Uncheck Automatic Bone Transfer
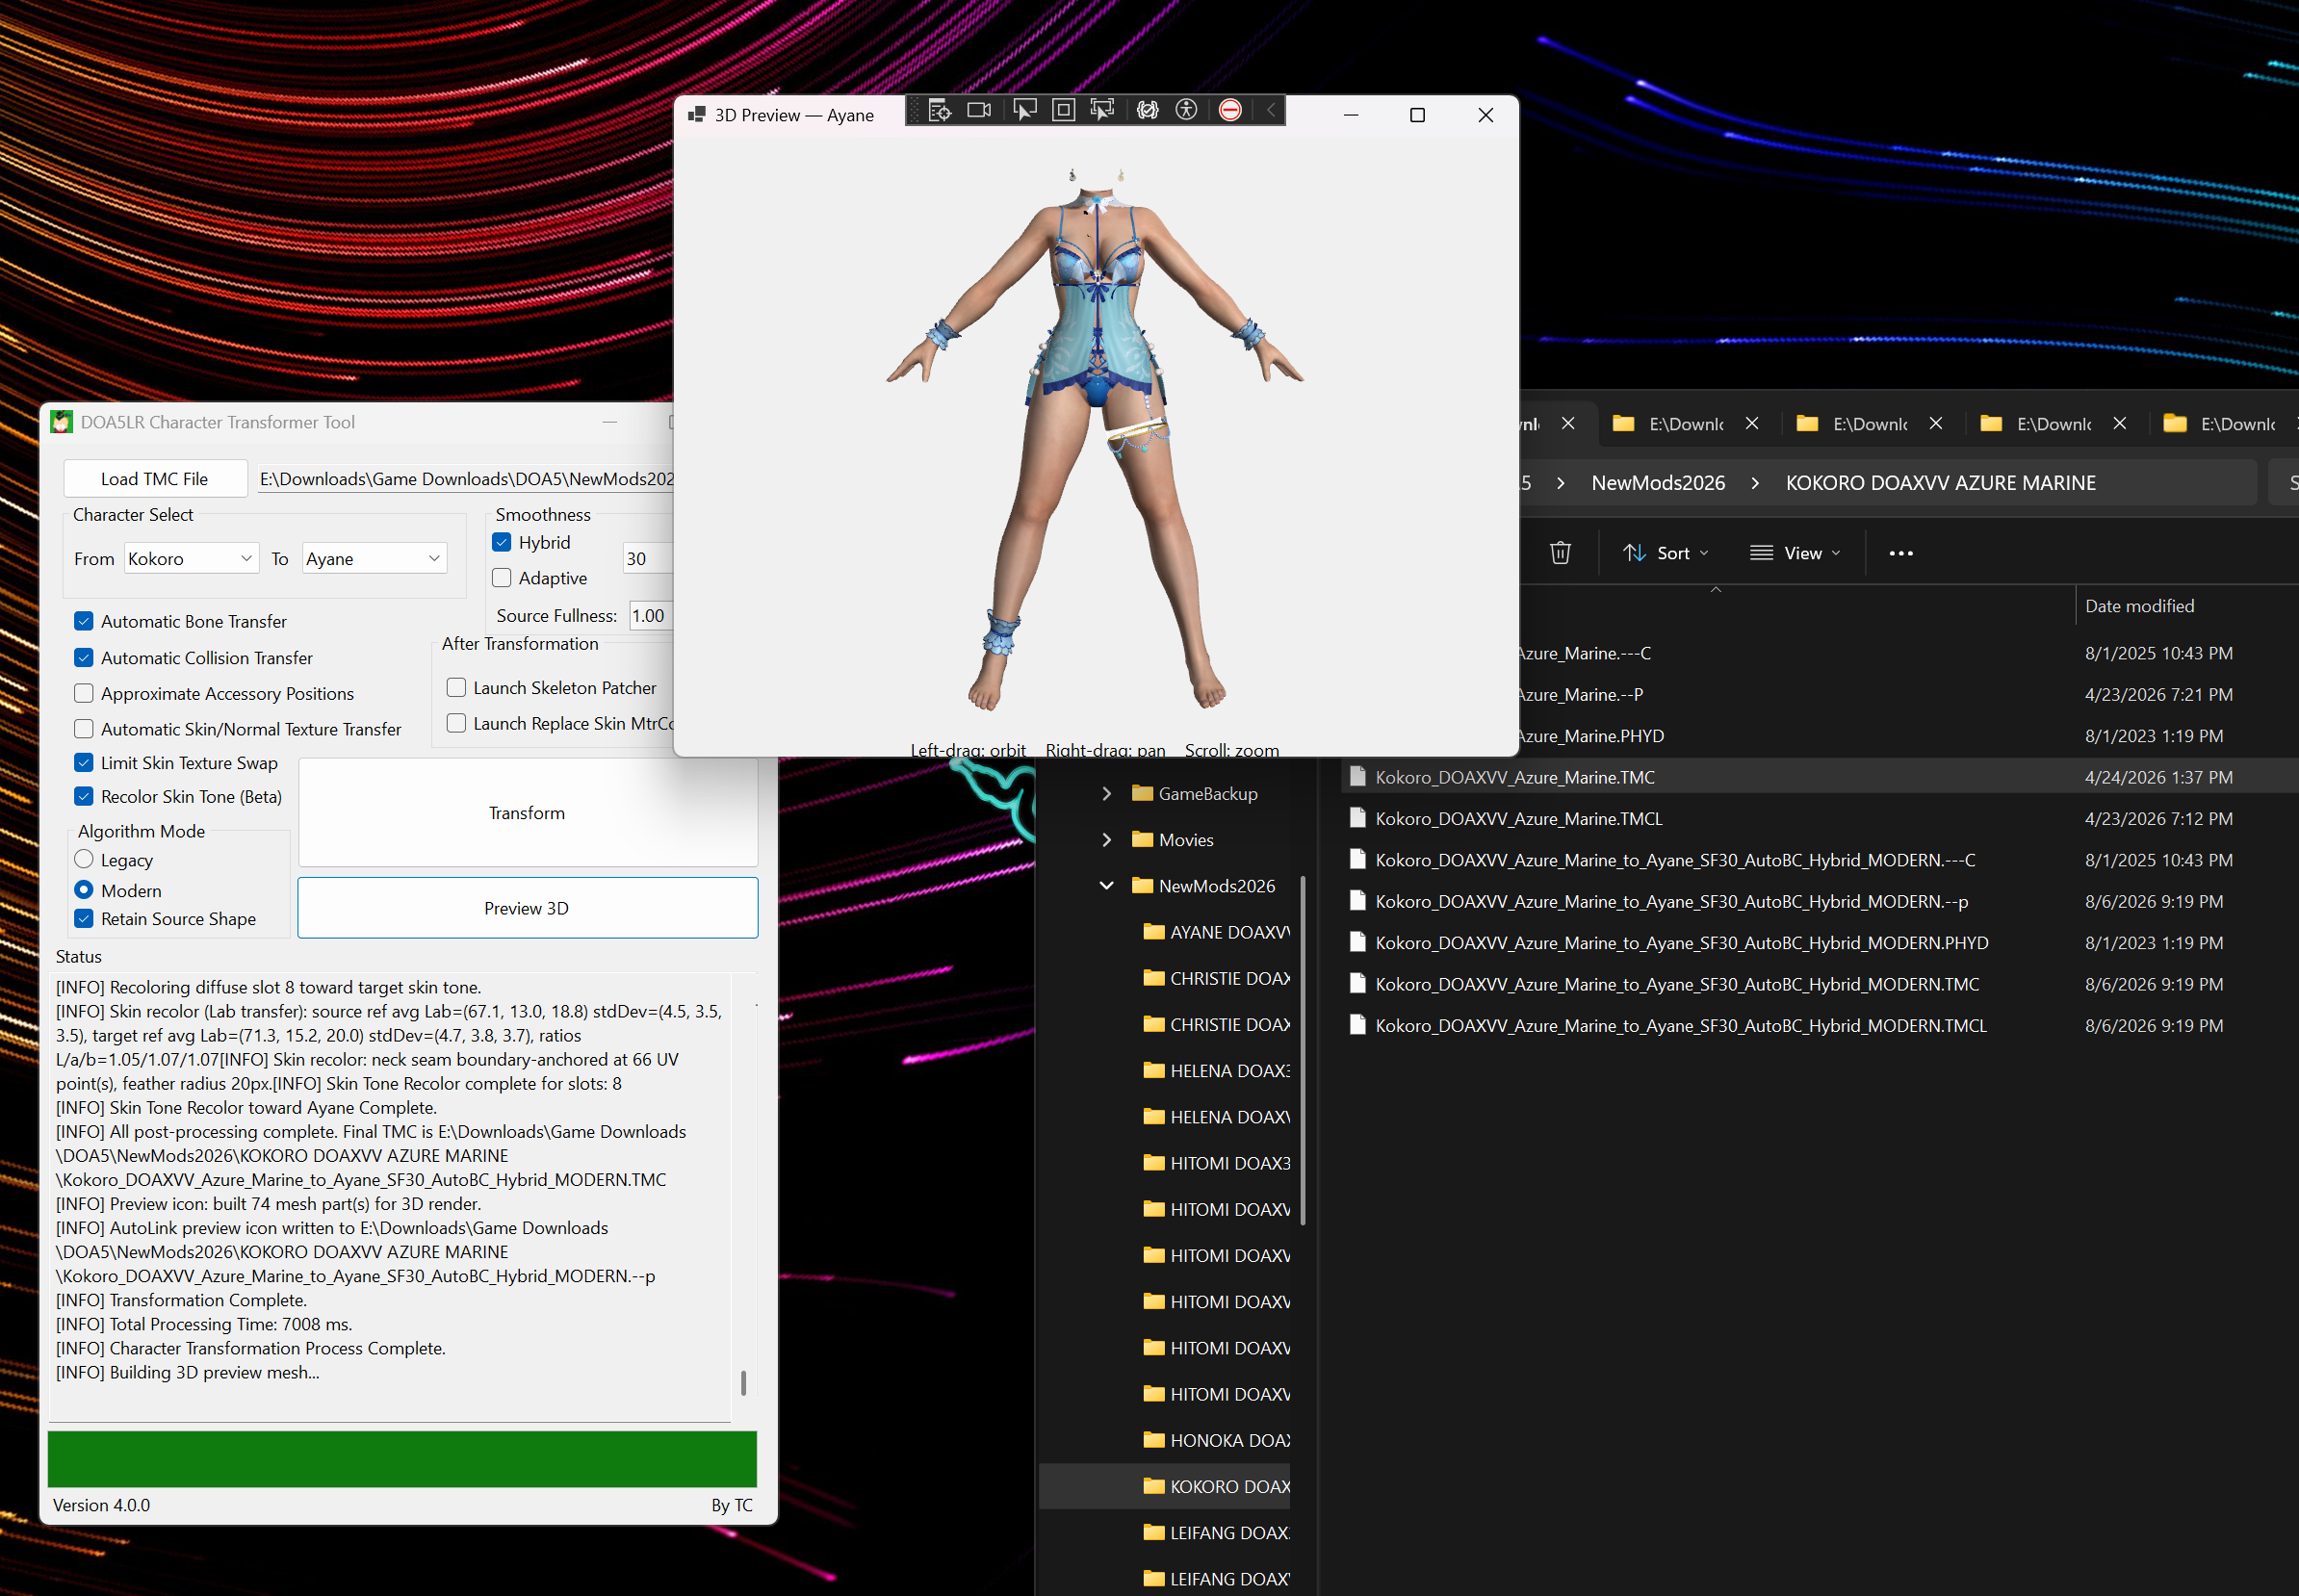2299x1596 pixels. click(x=84, y=621)
